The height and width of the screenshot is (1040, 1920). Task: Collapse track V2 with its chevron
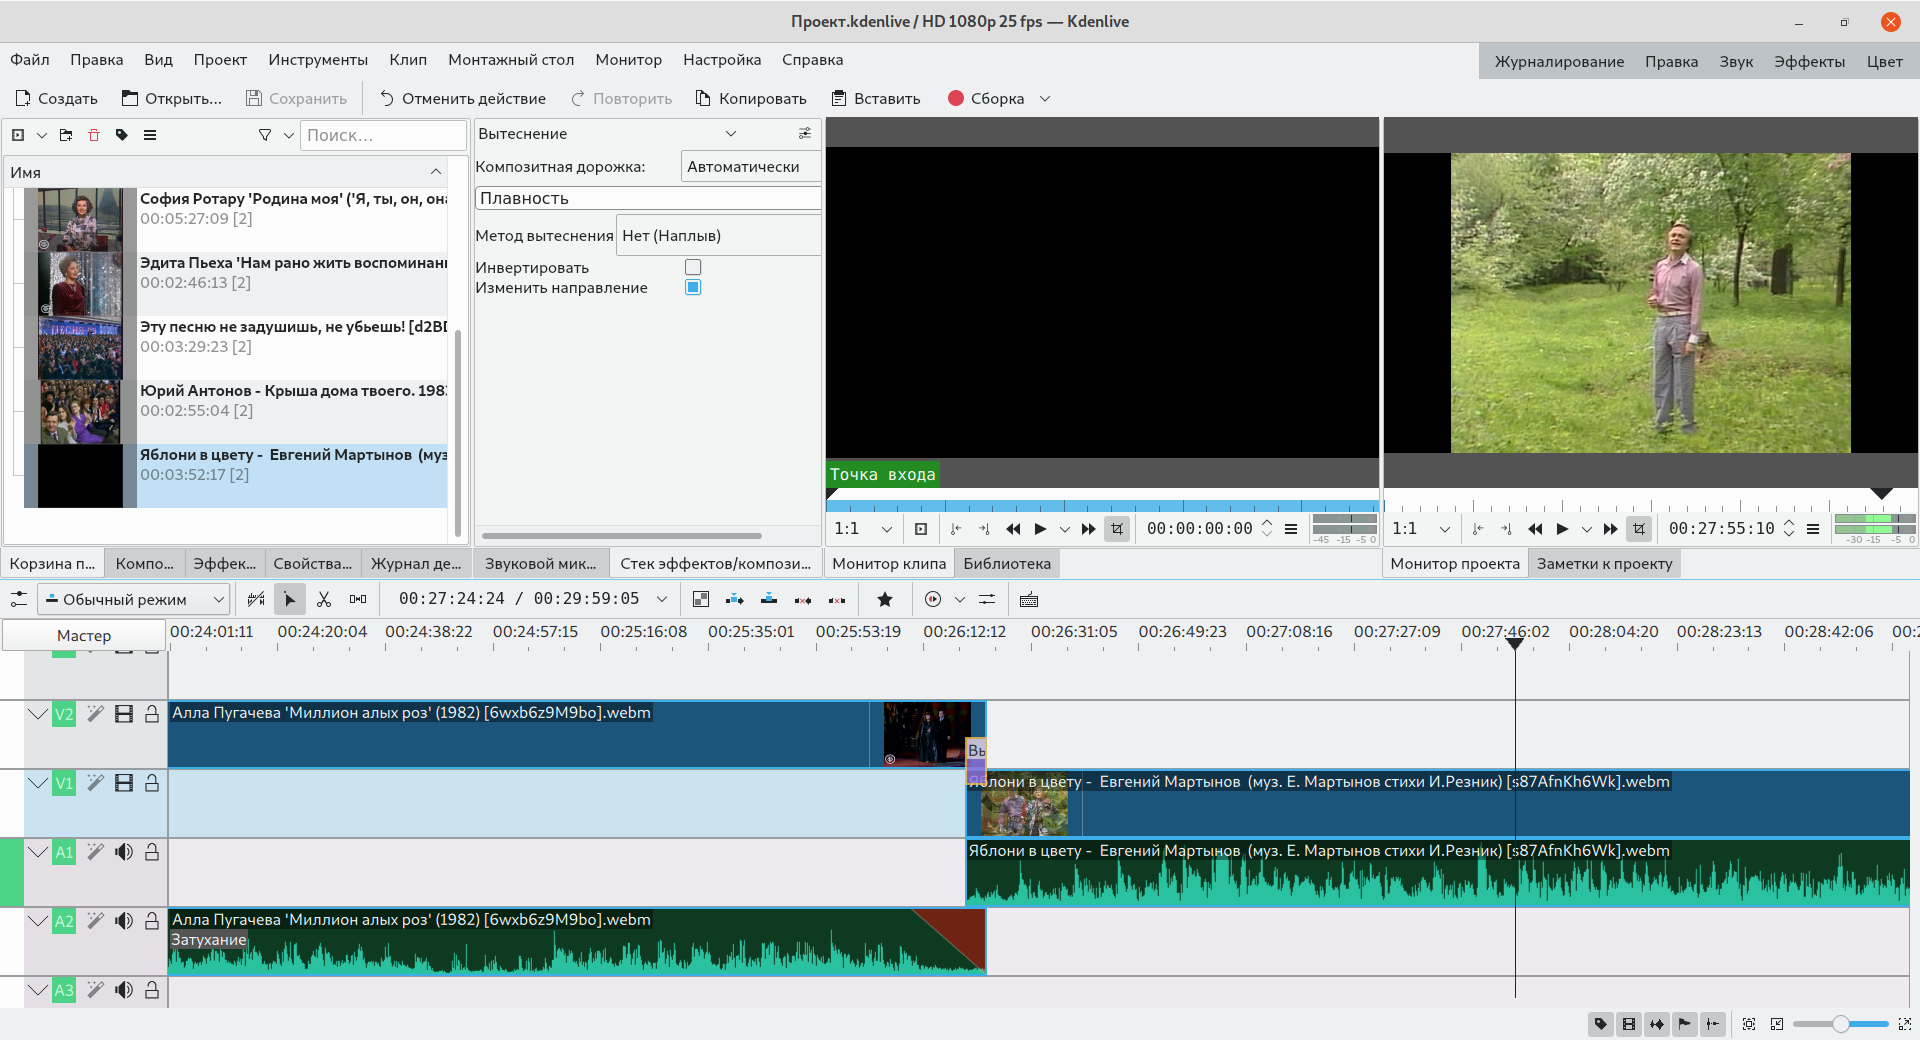tap(38, 714)
